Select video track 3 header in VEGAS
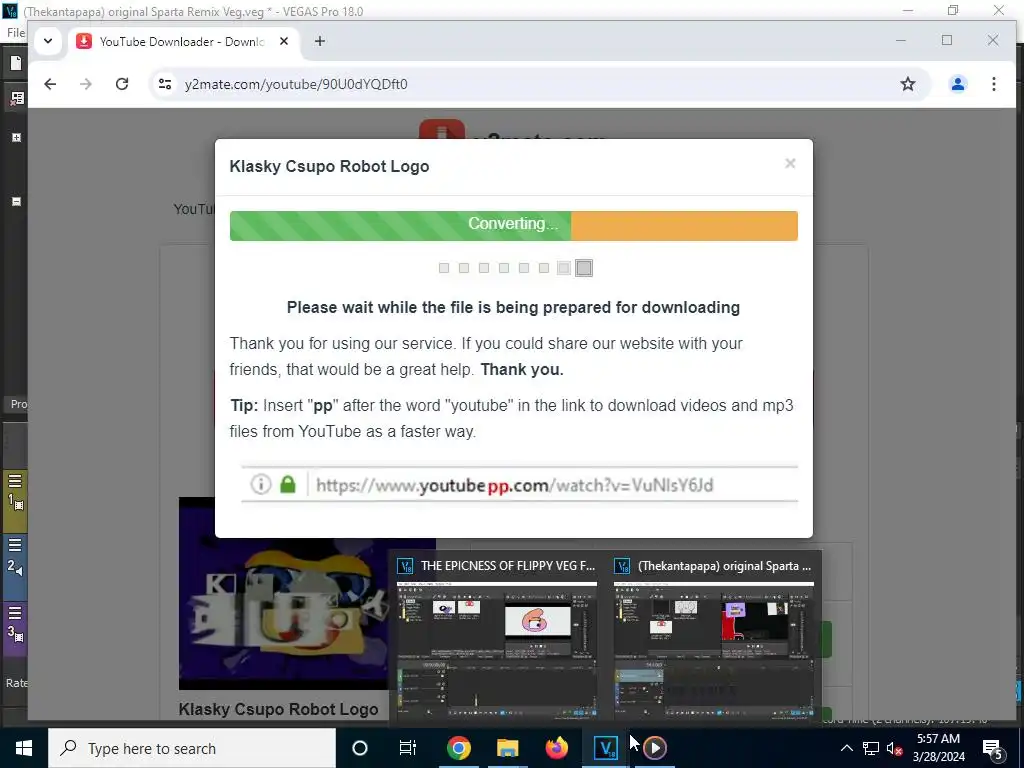Viewport: 1024px width, 768px height. [15, 630]
